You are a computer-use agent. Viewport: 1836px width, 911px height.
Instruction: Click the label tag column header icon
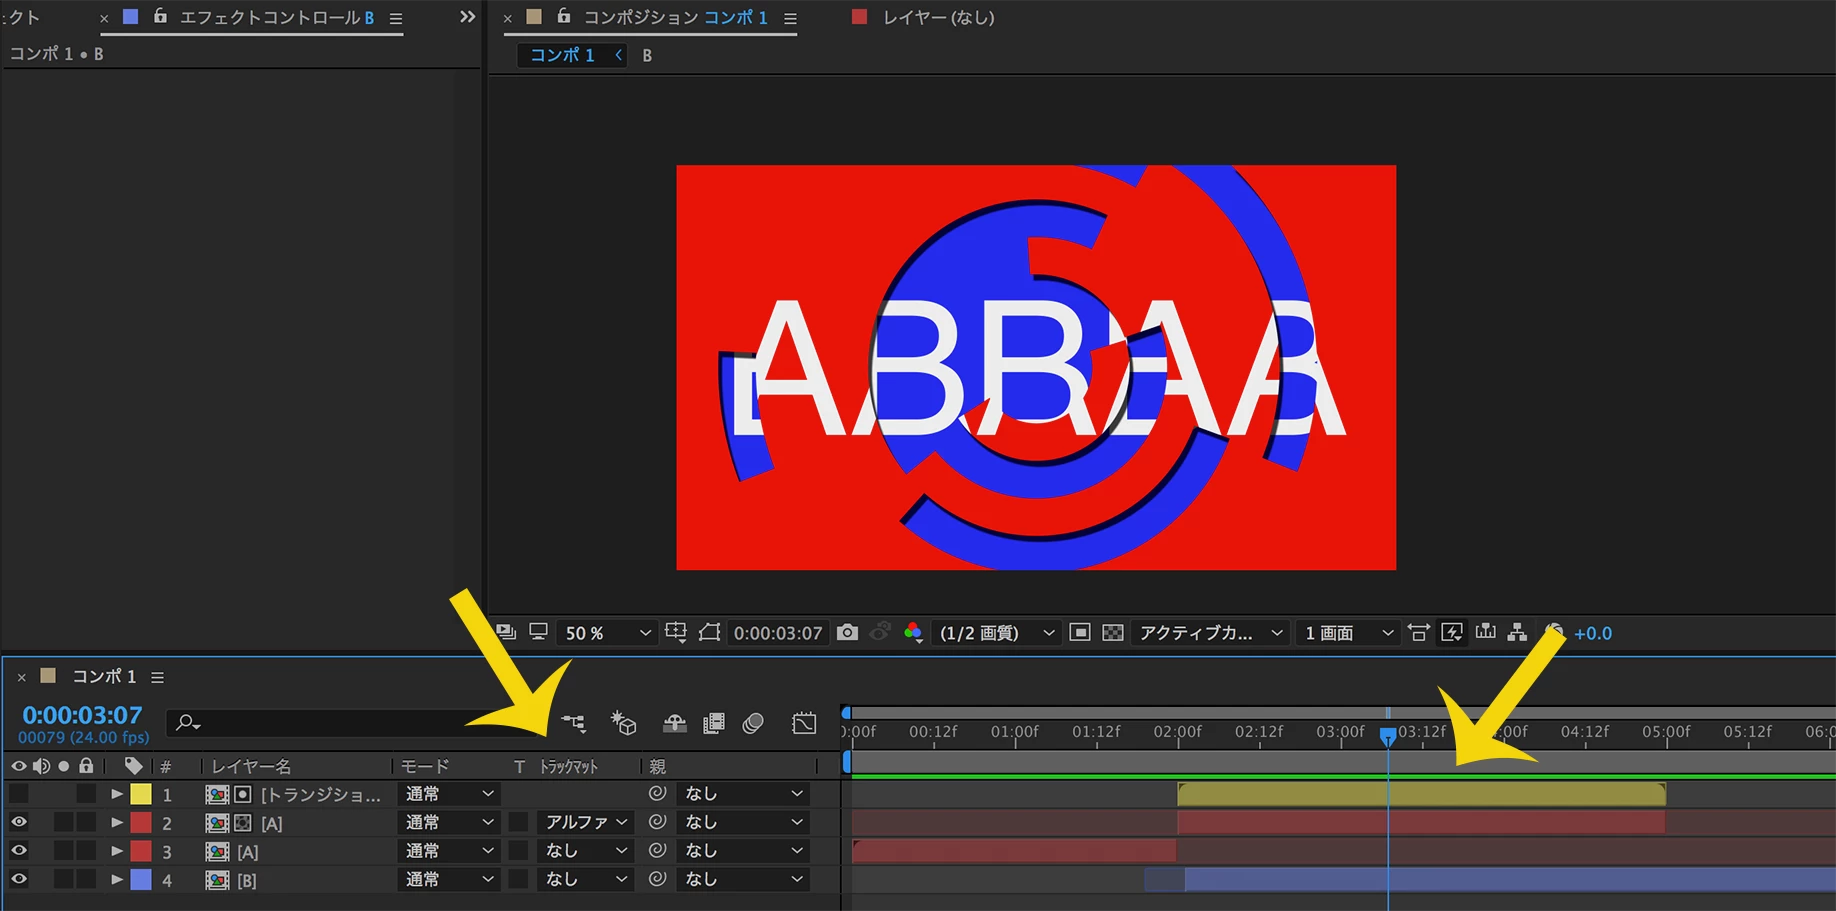click(133, 766)
